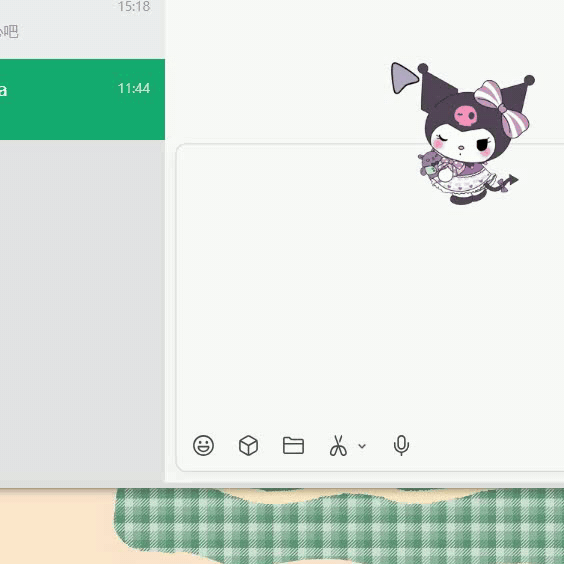Click the 15:18 timestamp in chat list
This screenshot has width=564, height=564.
134,6
